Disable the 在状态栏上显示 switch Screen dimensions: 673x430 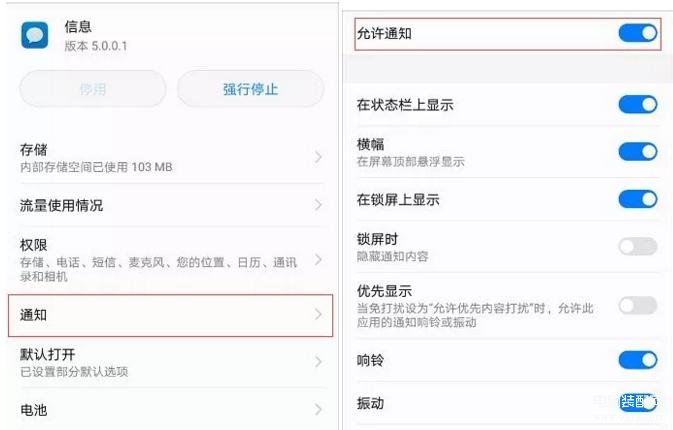638,104
